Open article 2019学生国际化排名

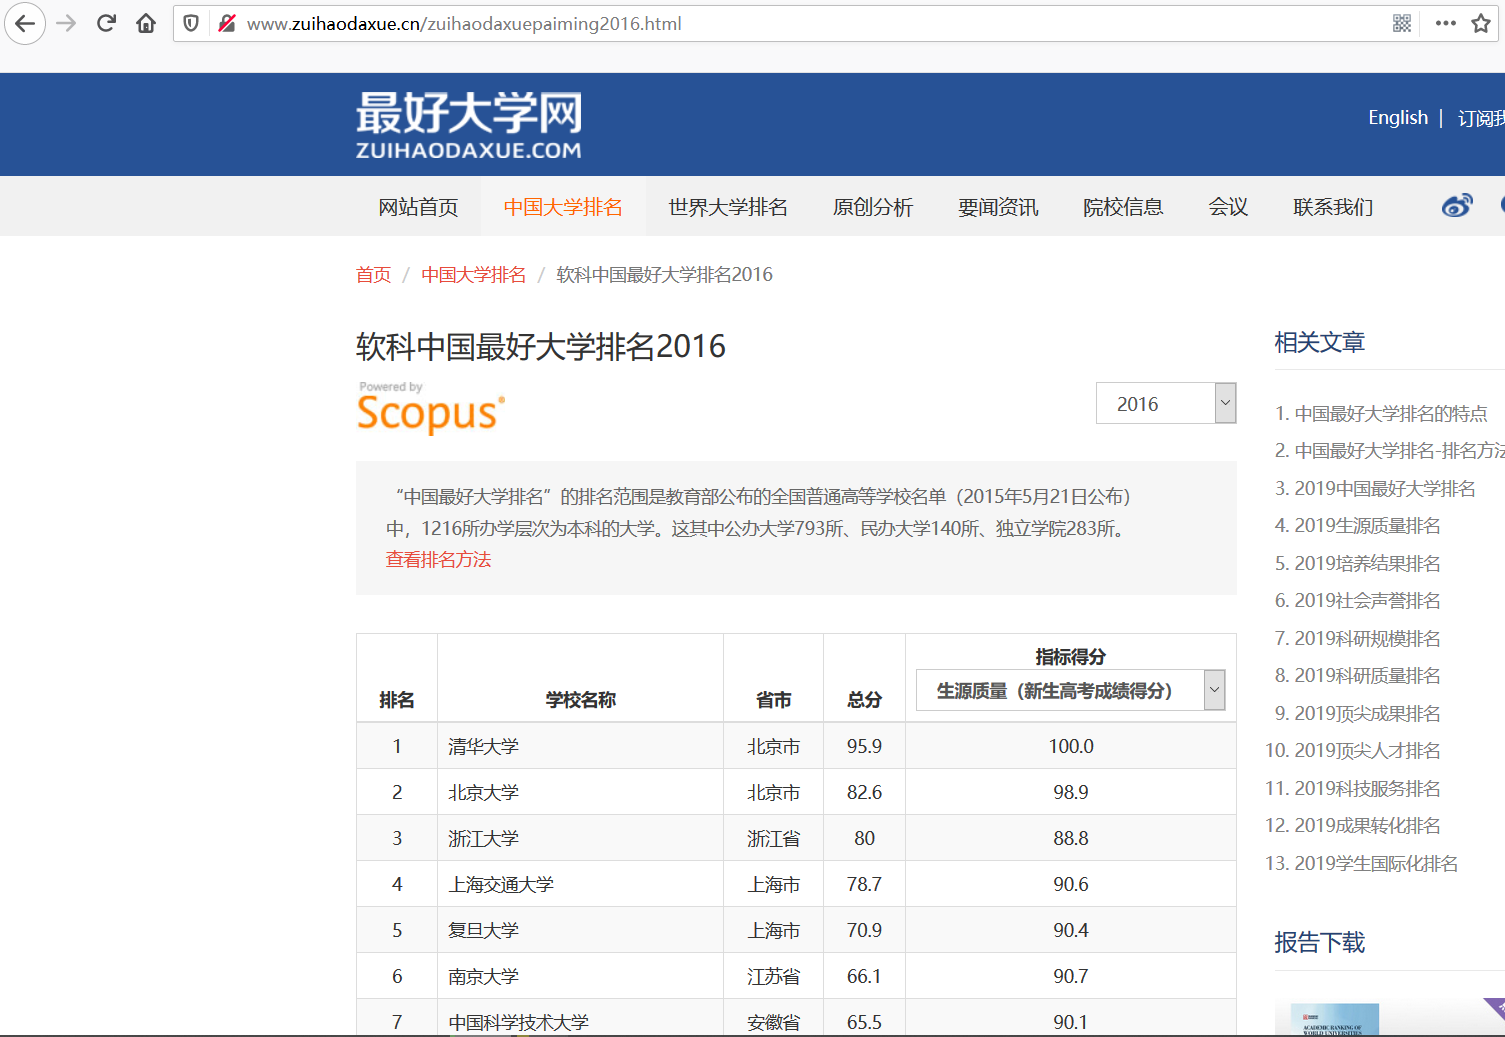tap(1376, 864)
